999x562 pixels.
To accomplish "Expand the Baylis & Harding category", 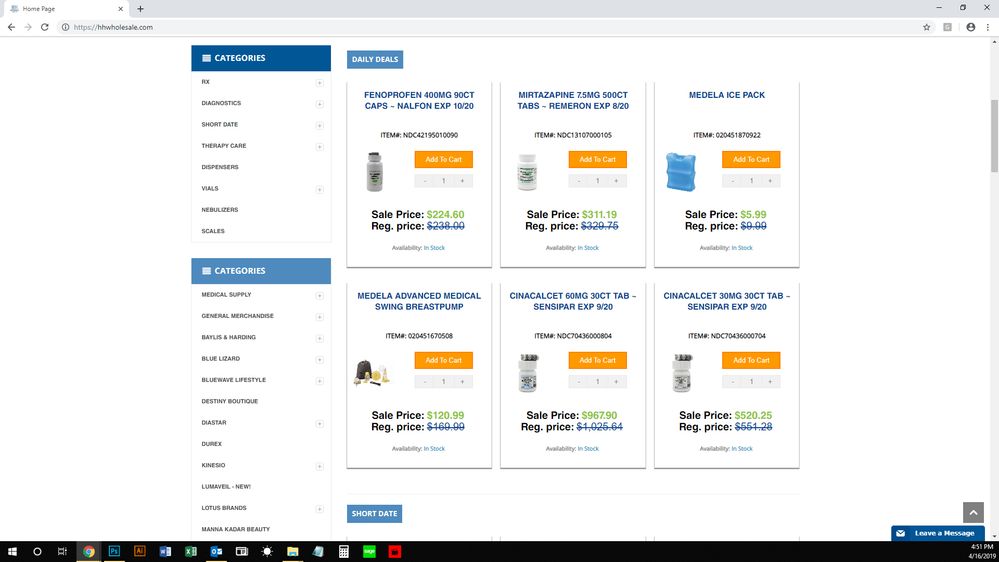I will click(319, 338).
